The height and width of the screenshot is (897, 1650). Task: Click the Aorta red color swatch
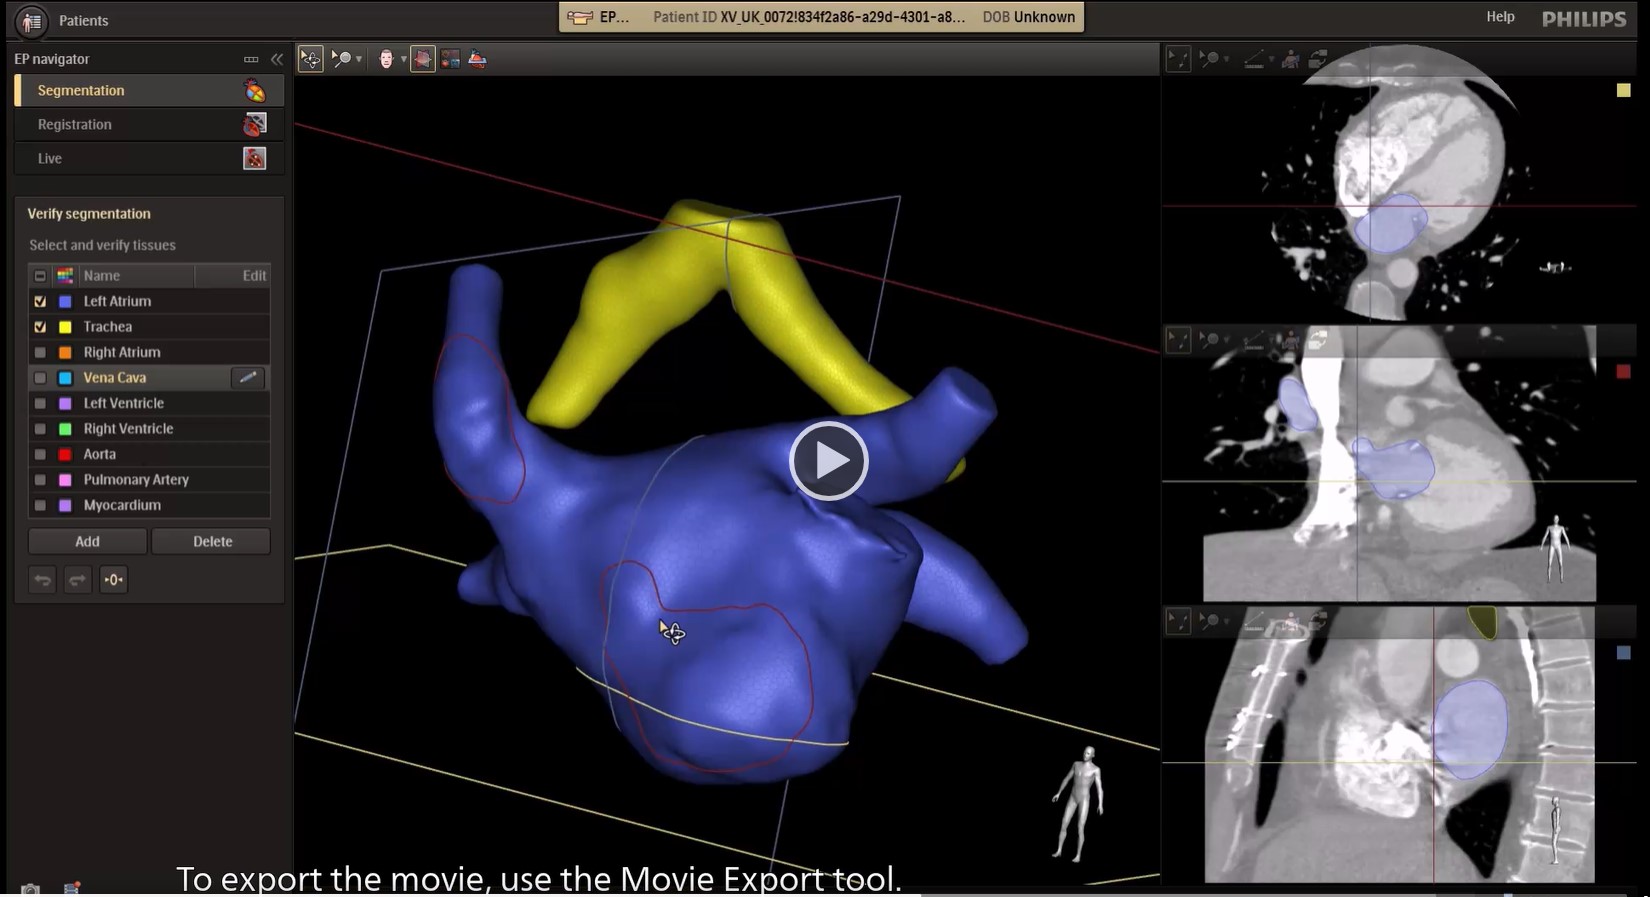65,454
